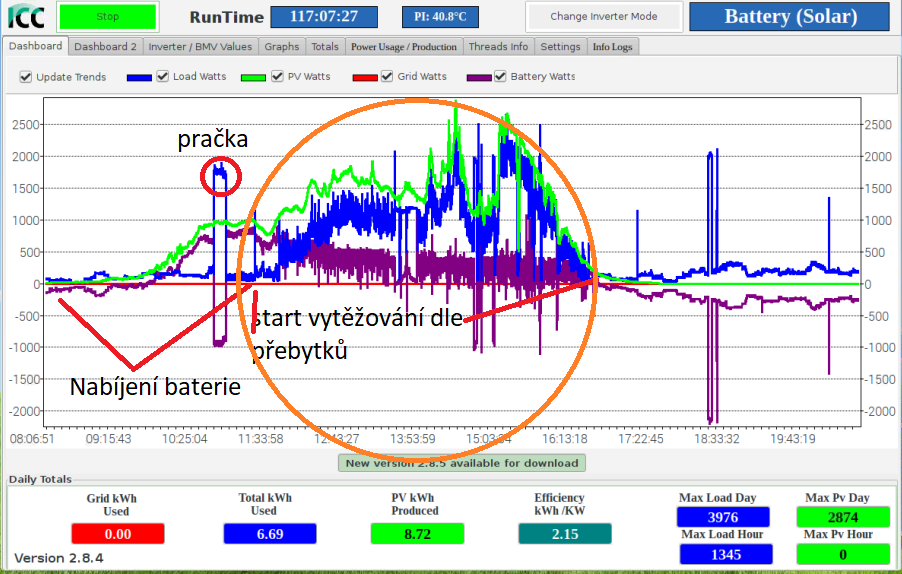Select the Totals tab

[x=325, y=47]
